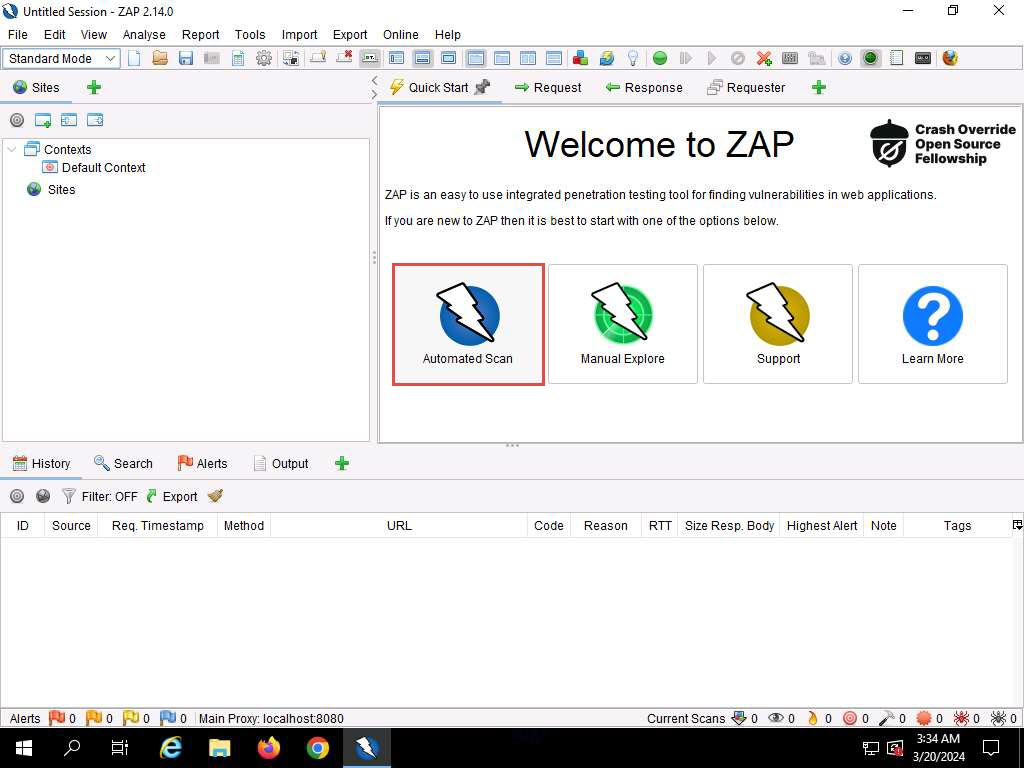The height and width of the screenshot is (768, 1024).
Task: Click the Automated Scan launcher
Action: pyautogui.click(x=468, y=324)
